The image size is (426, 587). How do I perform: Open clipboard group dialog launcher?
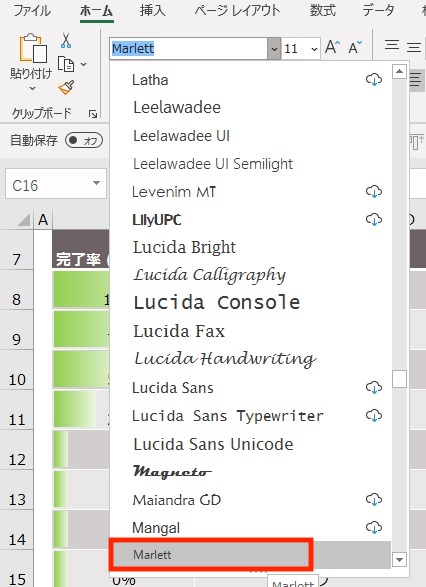click(93, 114)
